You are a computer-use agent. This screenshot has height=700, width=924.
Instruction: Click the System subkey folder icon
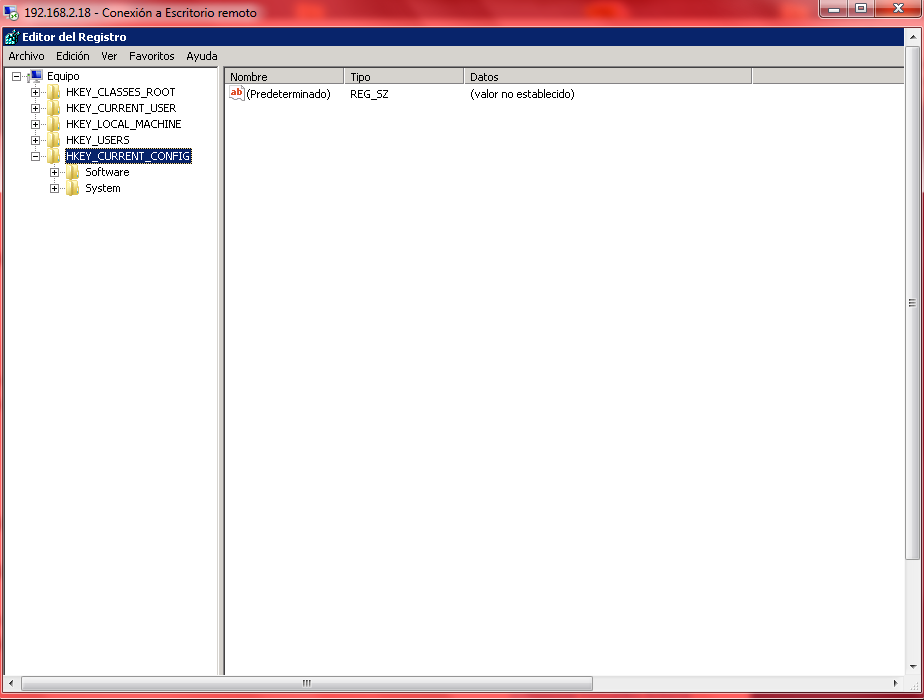(73, 188)
